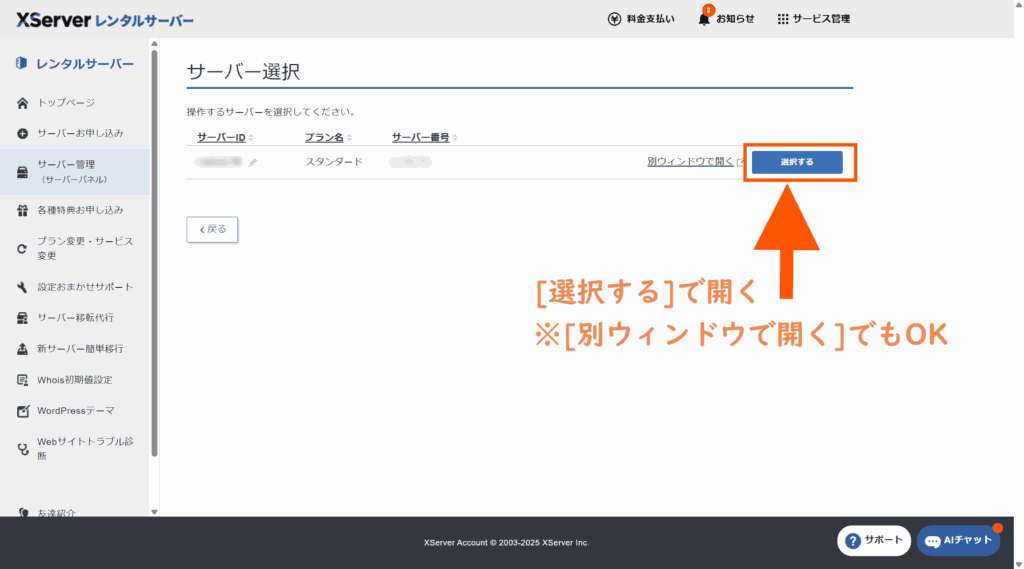This screenshot has height=569, width=1024.
Task: Open the サービス管理 grid icon
Action: [783, 19]
